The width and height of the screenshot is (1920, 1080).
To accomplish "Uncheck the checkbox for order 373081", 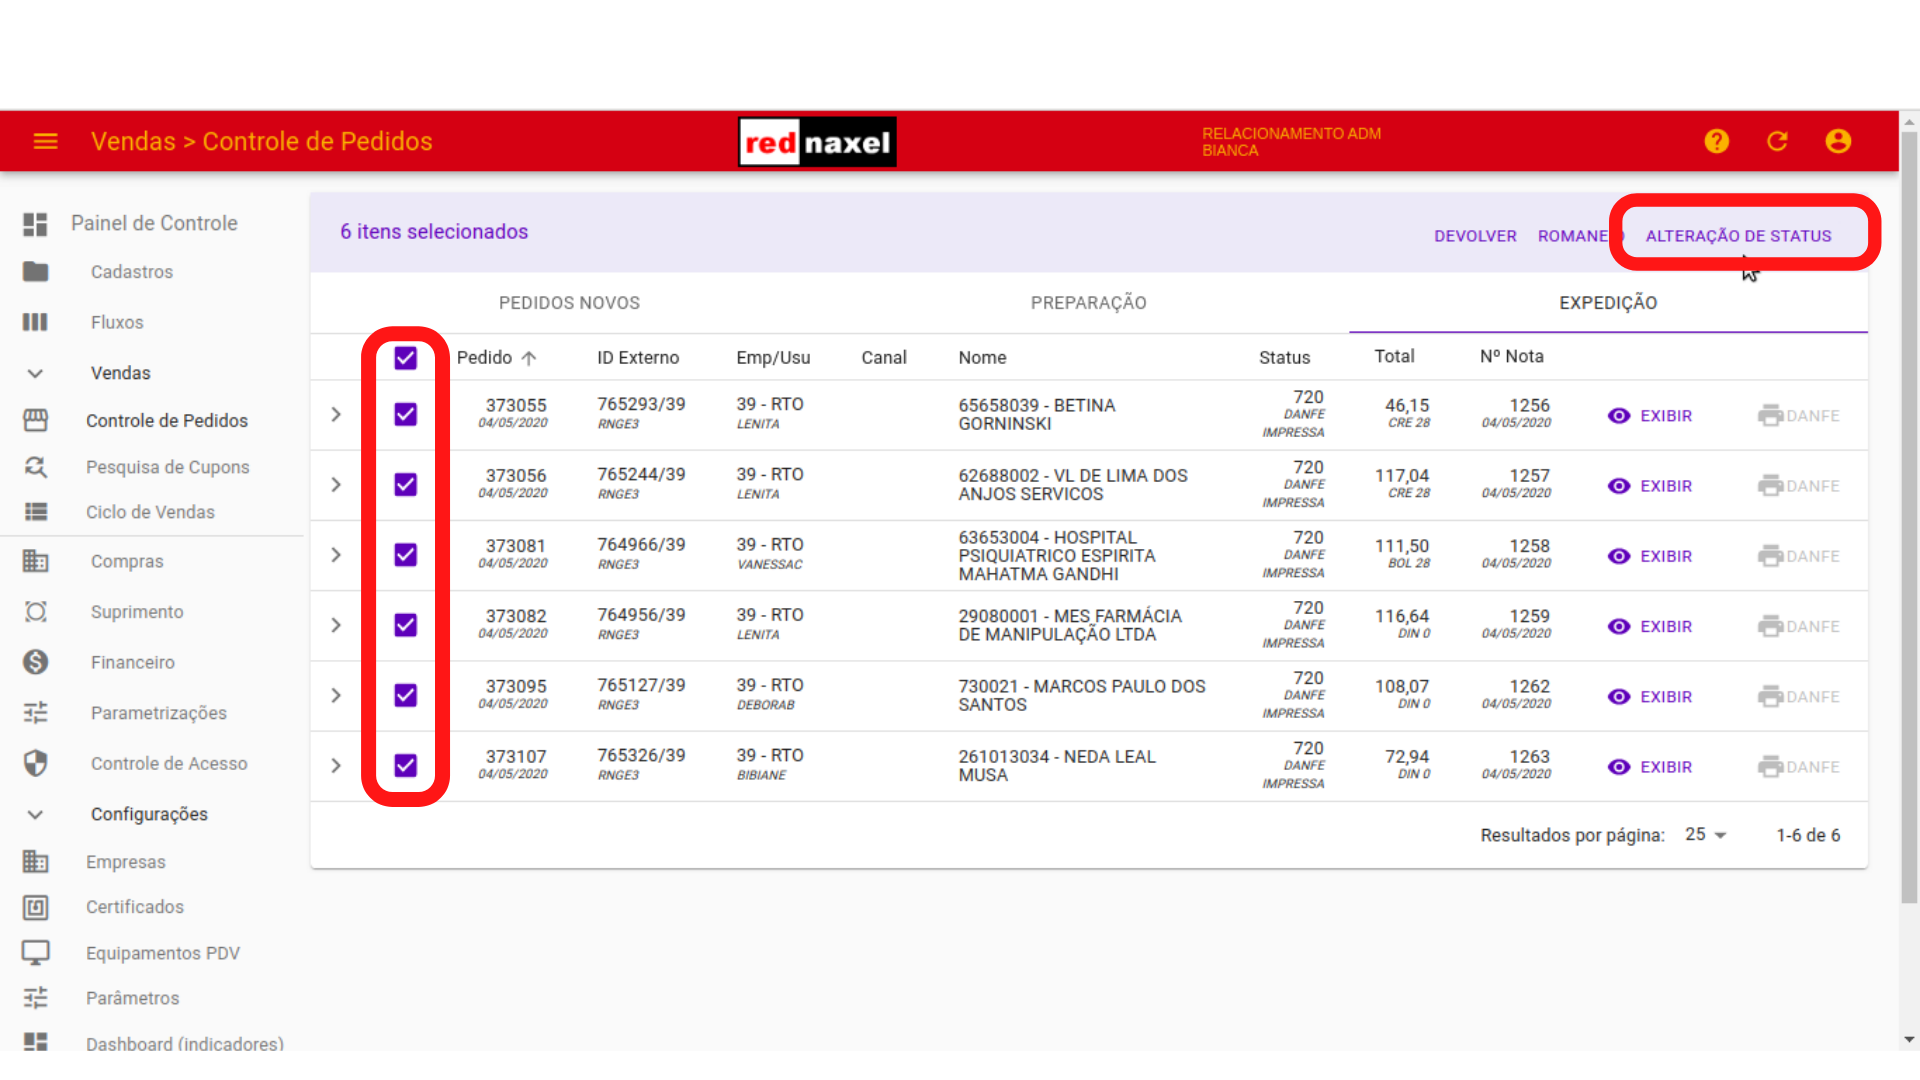I will [405, 555].
